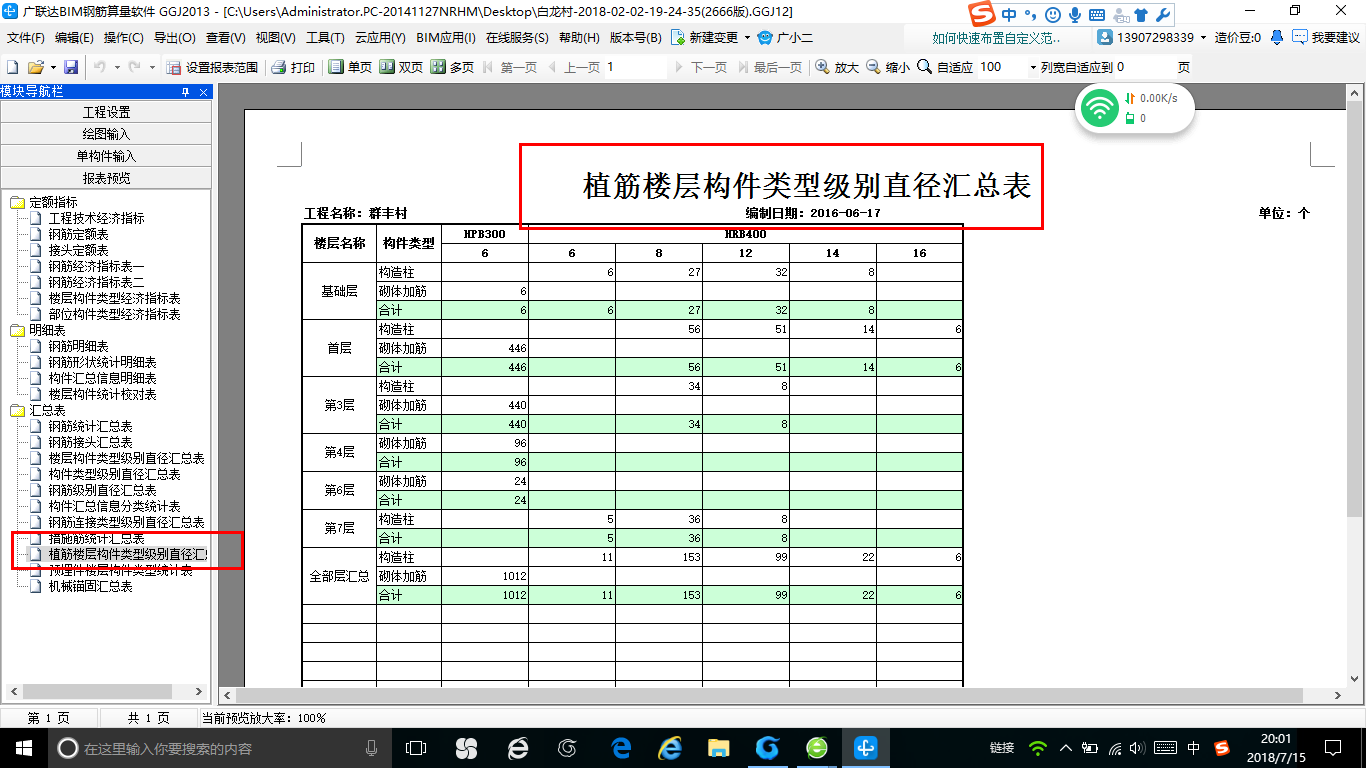Click the new file icon in toolbar
This screenshot has width=1366, height=768.
[x=12, y=67]
